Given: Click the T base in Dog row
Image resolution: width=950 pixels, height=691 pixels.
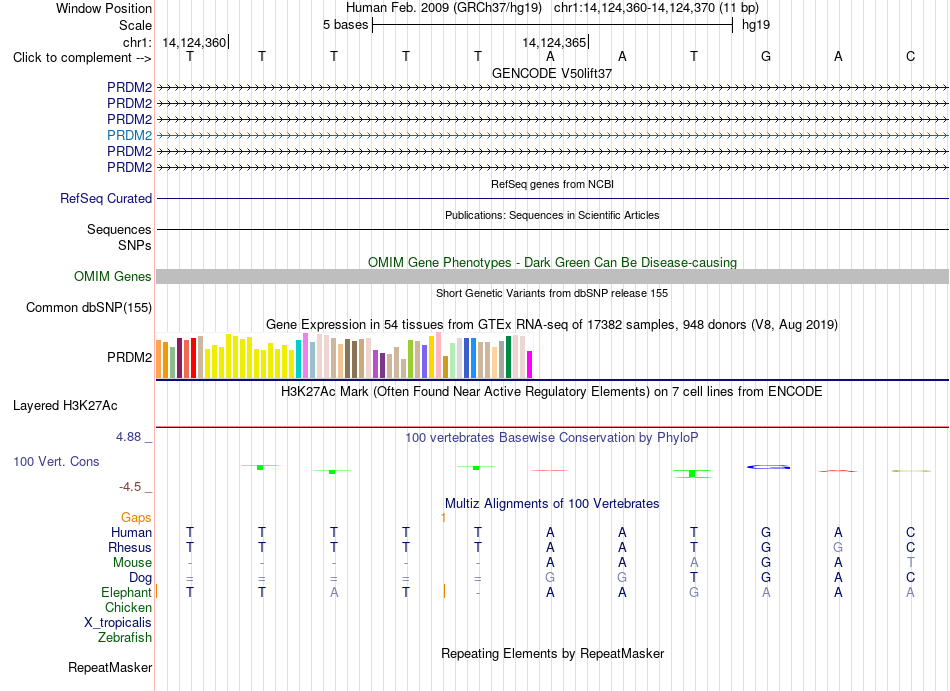Looking at the screenshot, I should pyautogui.click(x=694, y=578).
